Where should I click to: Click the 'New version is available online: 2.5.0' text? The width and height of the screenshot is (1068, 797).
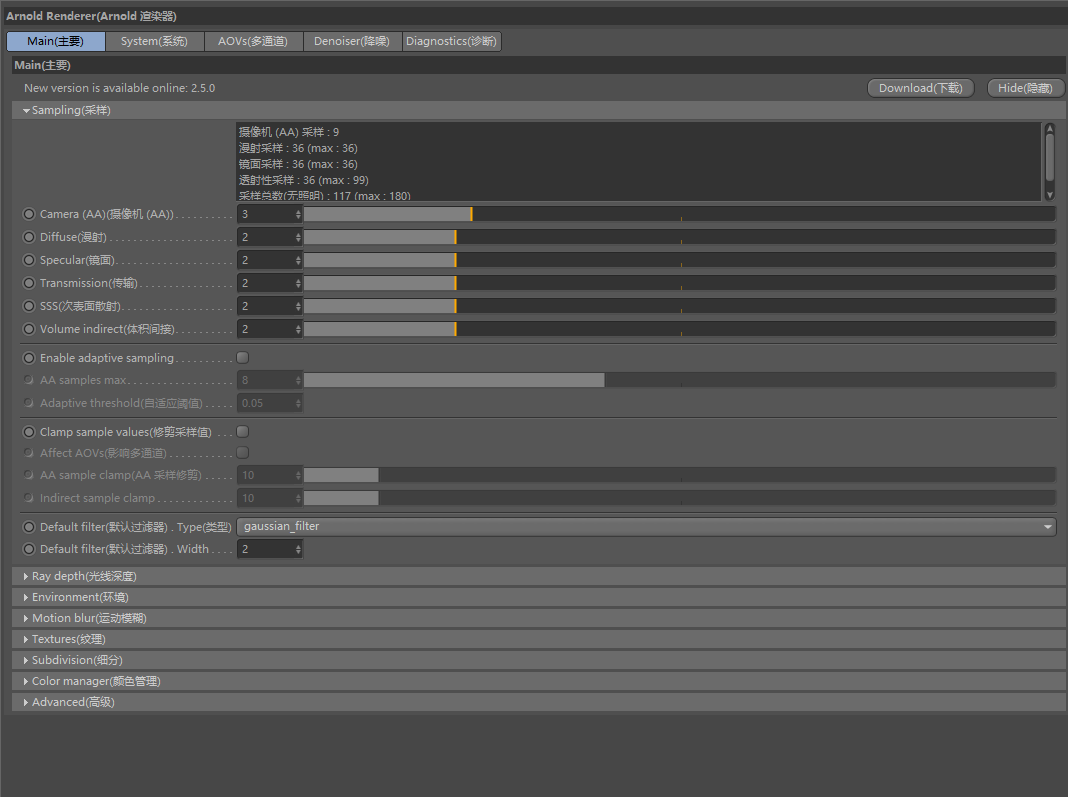119,88
